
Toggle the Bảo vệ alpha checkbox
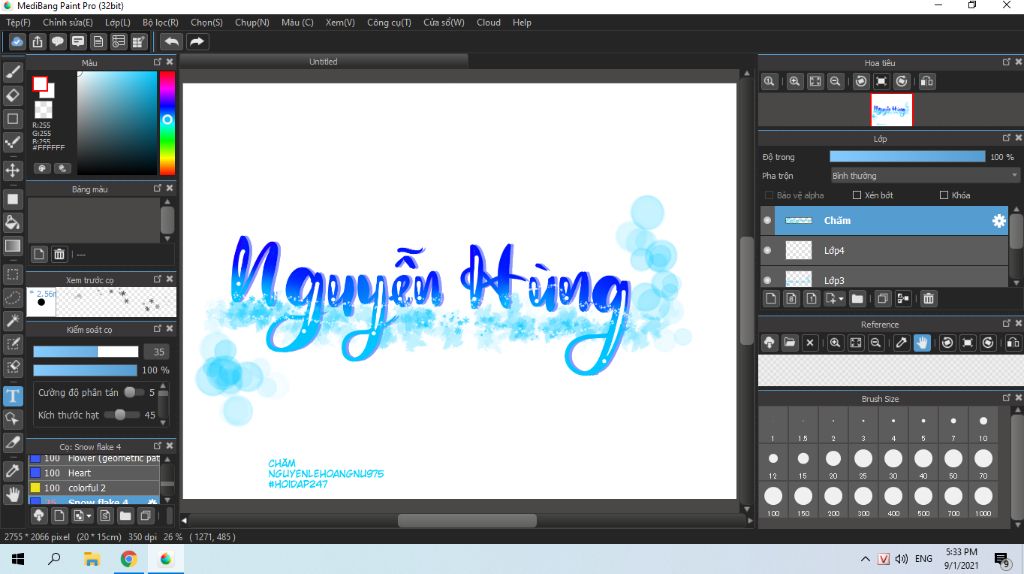pos(769,195)
